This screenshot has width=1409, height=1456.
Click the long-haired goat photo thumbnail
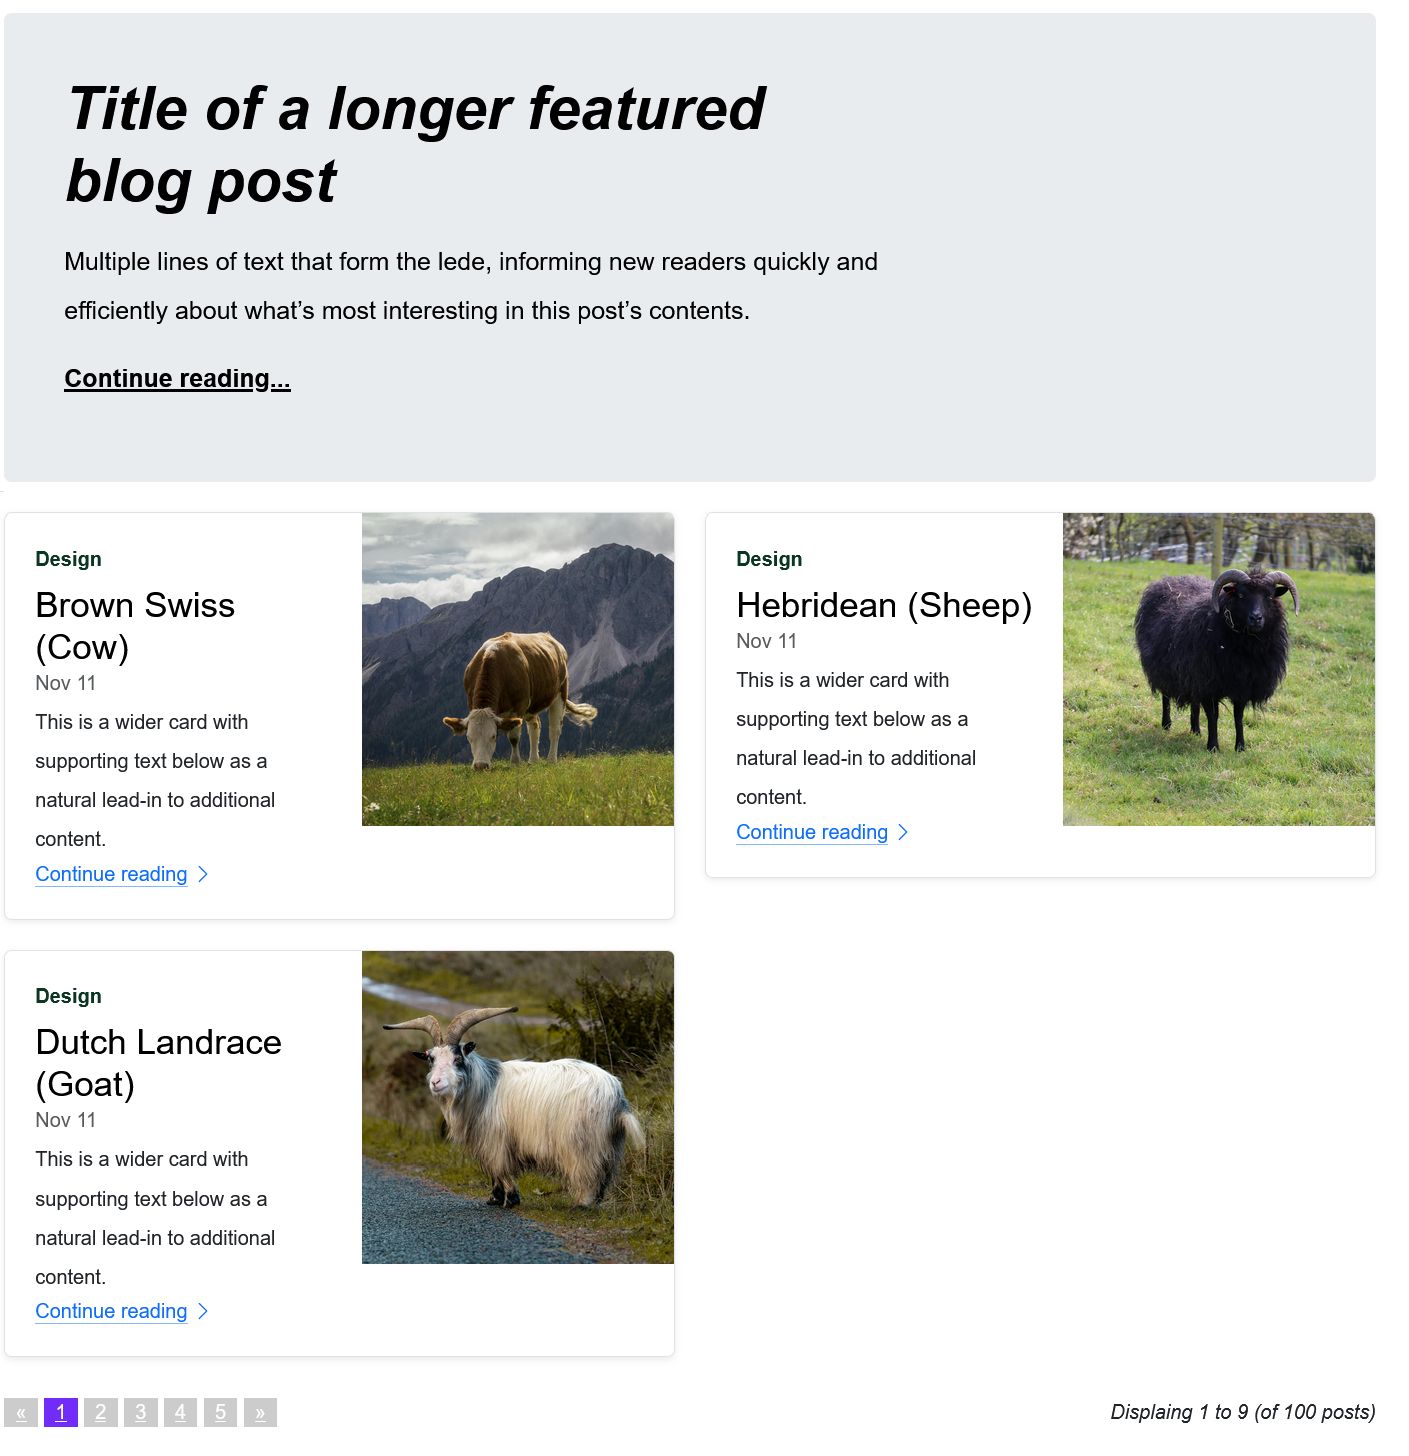point(518,1107)
